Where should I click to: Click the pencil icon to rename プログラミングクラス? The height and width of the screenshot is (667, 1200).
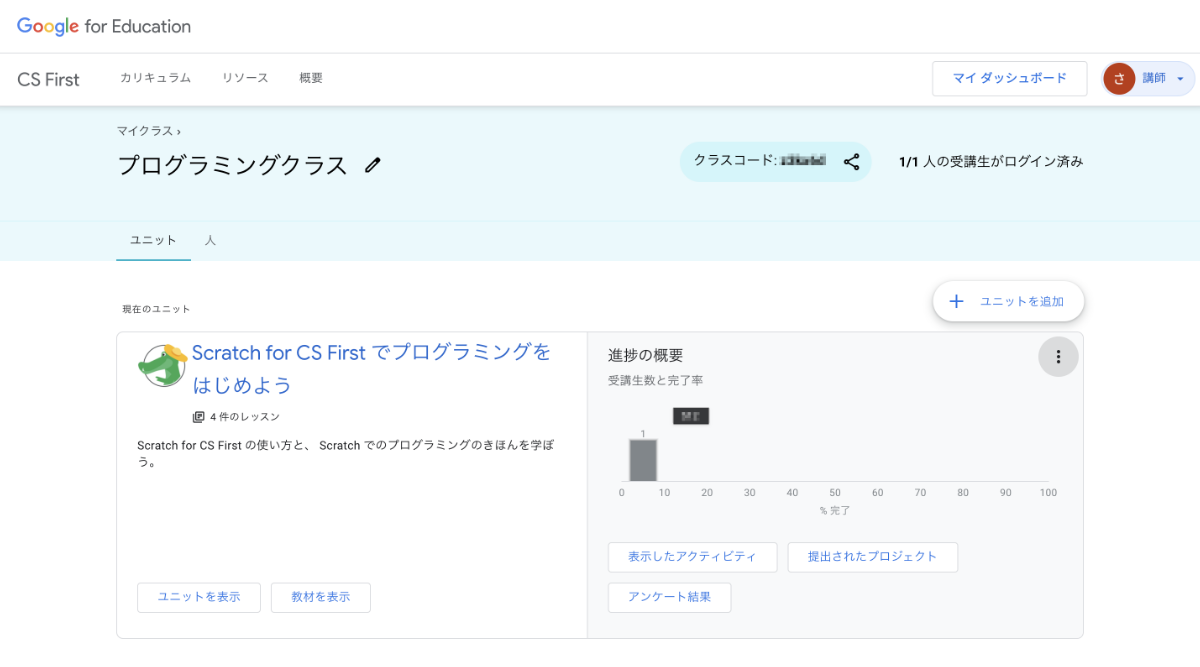[371, 164]
